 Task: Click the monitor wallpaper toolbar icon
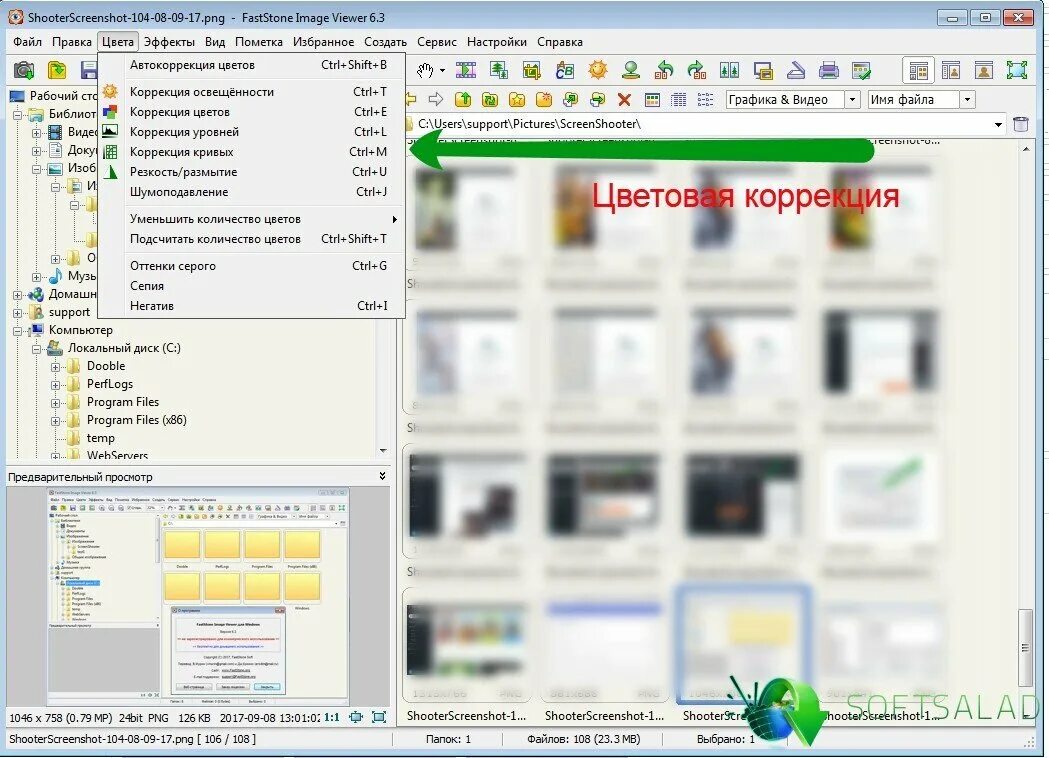click(763, 70)
